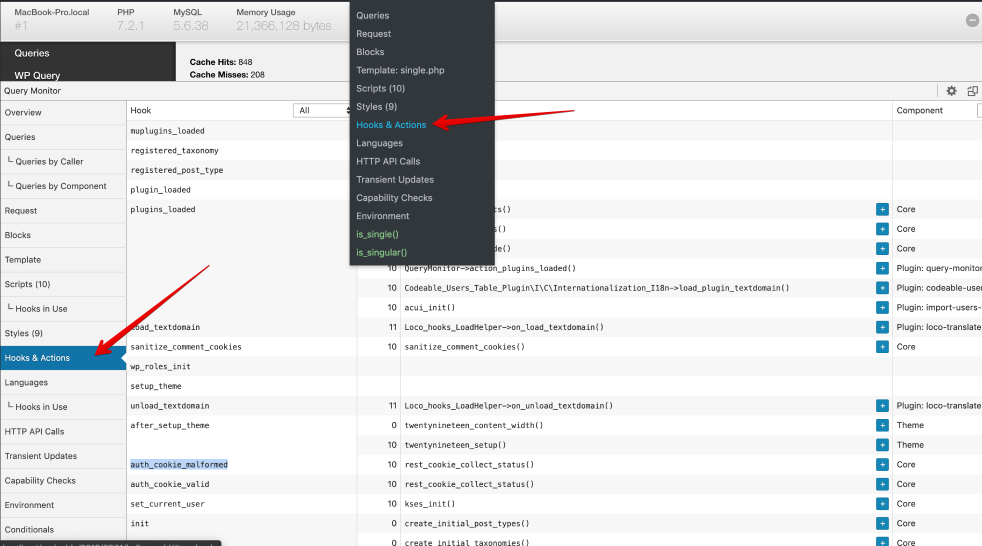Open Request in the sidebar

[x=63, y=210]
